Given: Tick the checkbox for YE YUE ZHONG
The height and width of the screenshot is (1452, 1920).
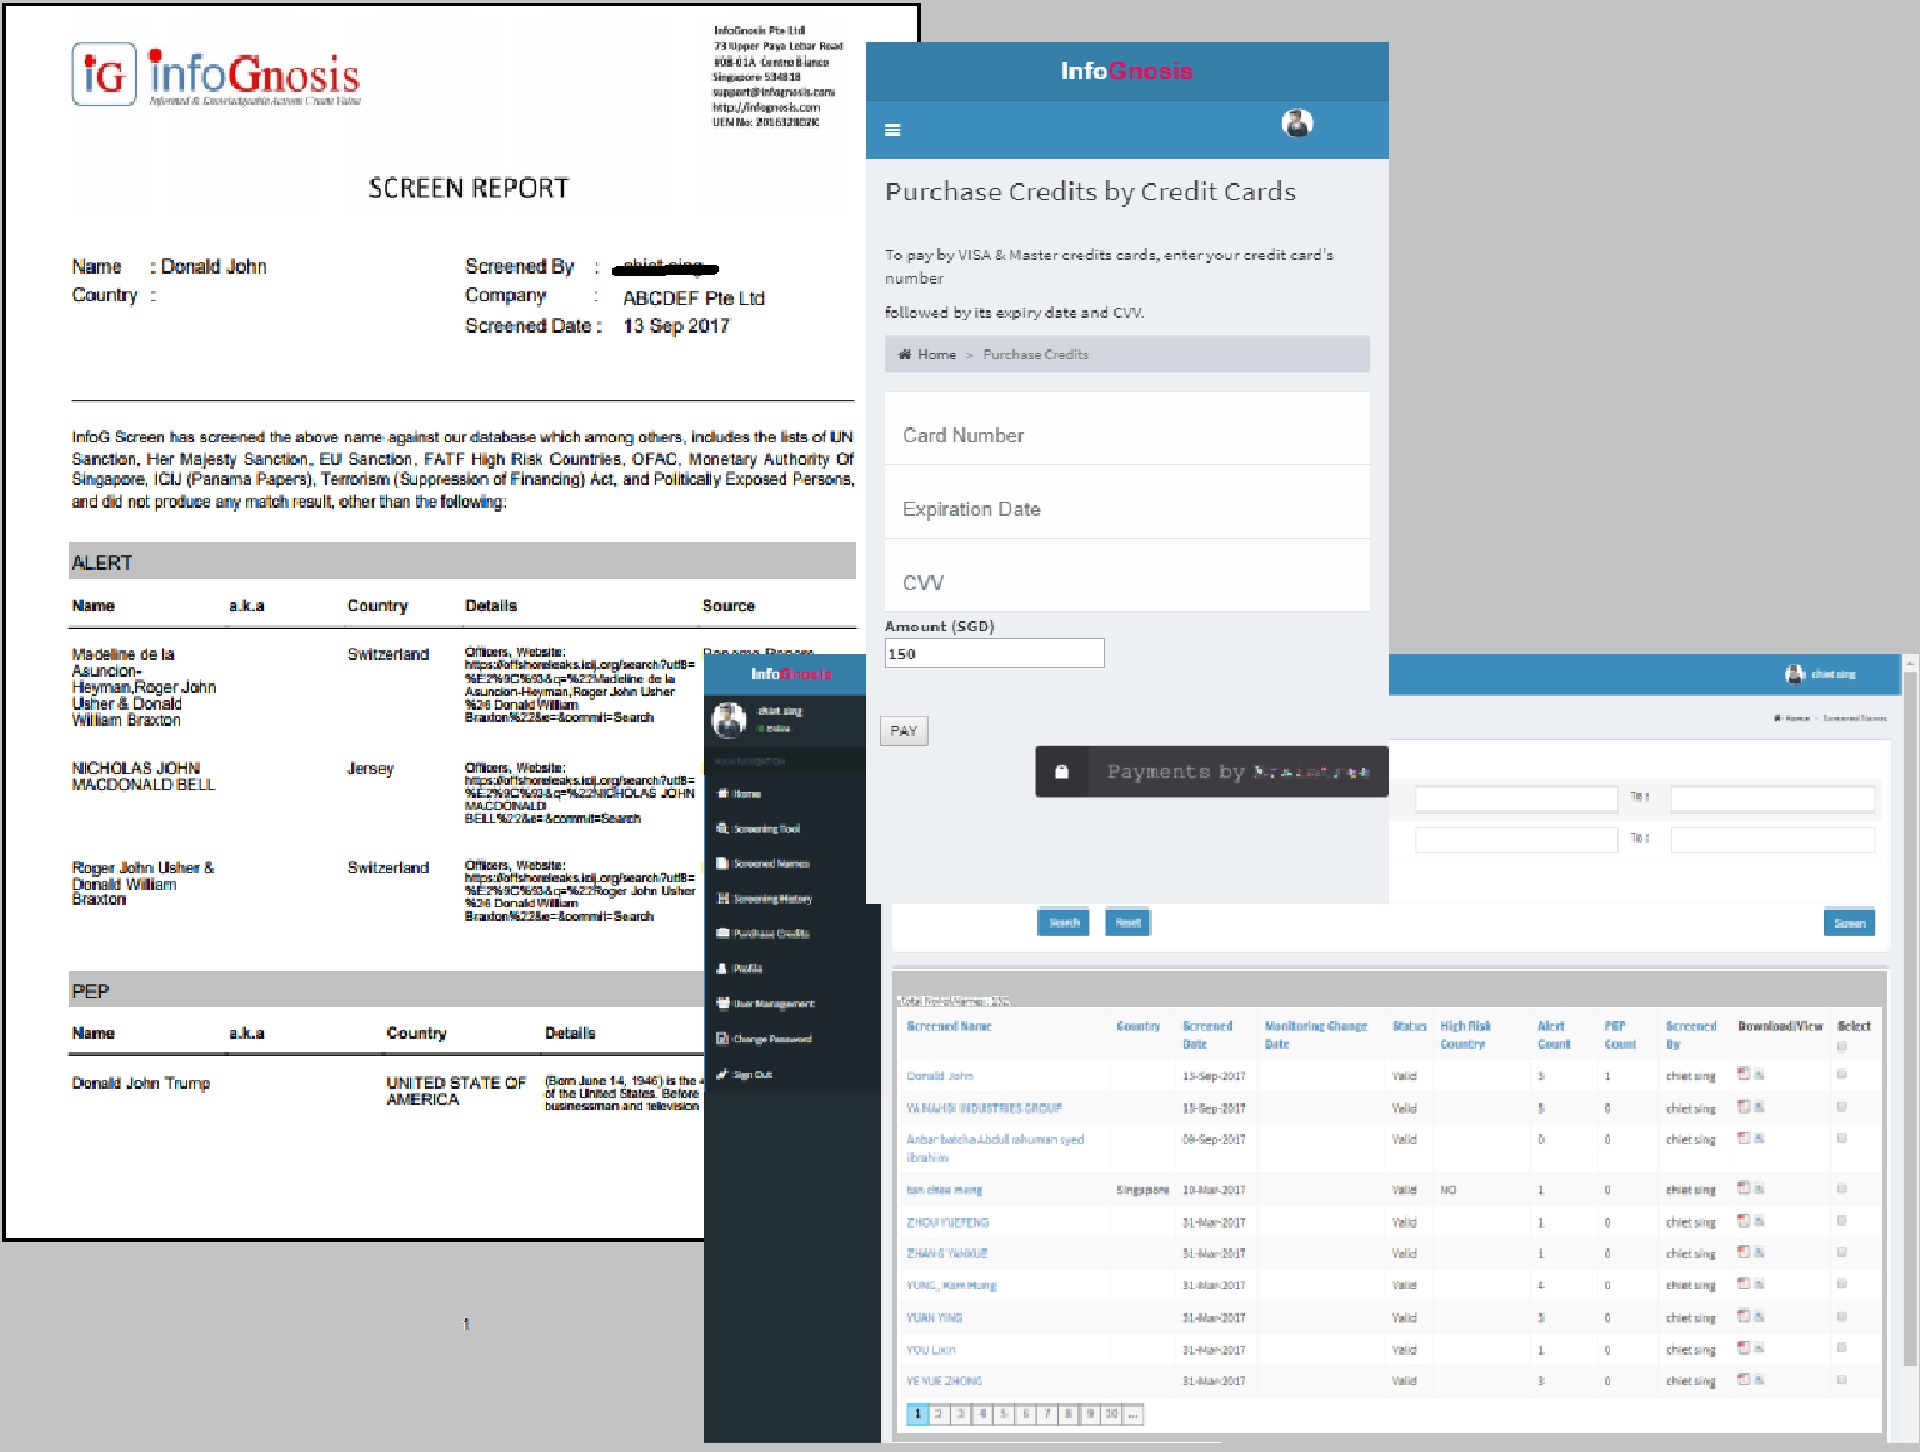Looking at the screenshot, I should [1842, 1380].
